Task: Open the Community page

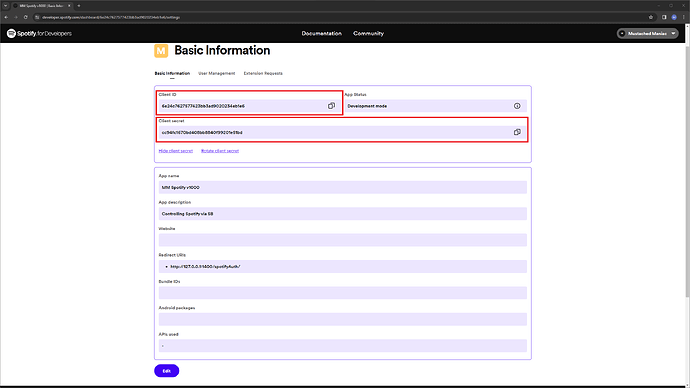Action: 368,33
